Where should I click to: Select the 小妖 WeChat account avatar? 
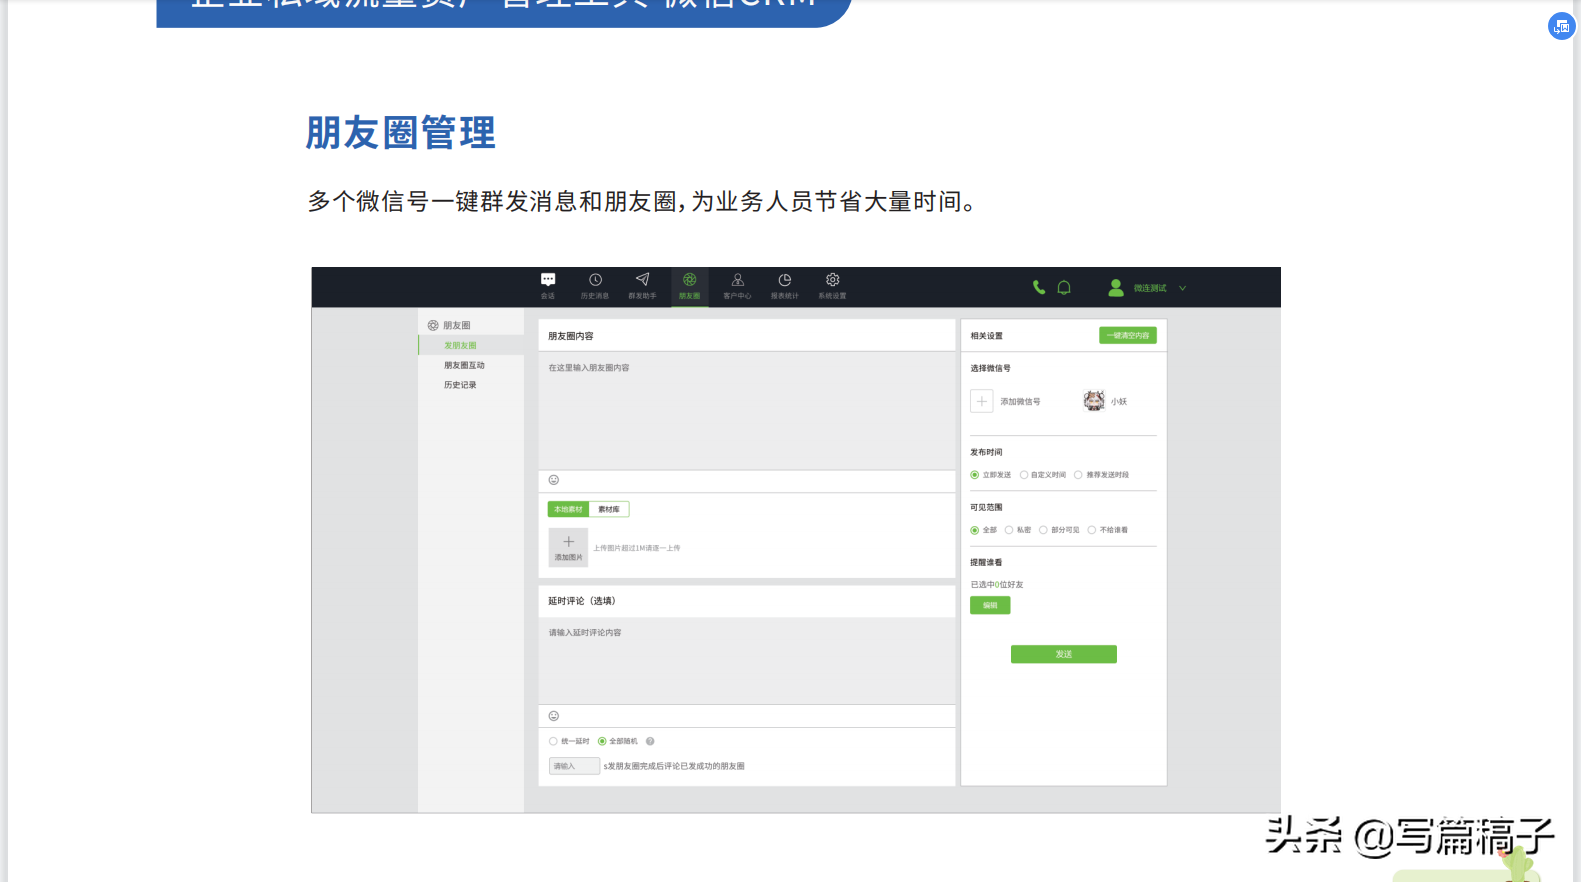1094,401
